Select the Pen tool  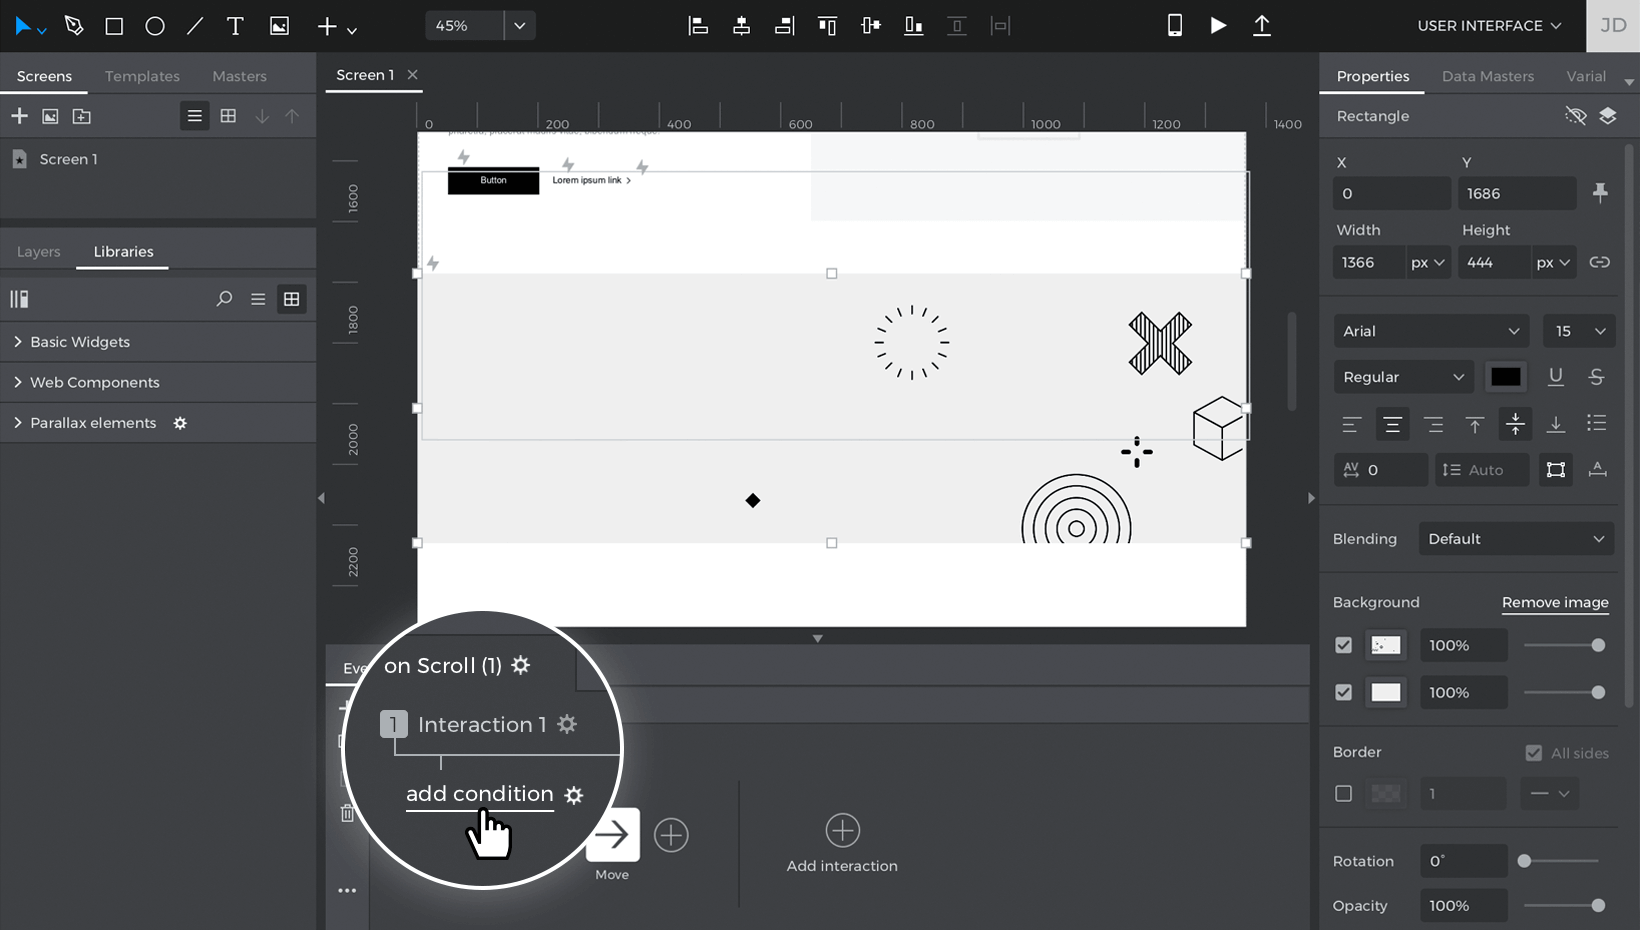[x=74, y=26]
